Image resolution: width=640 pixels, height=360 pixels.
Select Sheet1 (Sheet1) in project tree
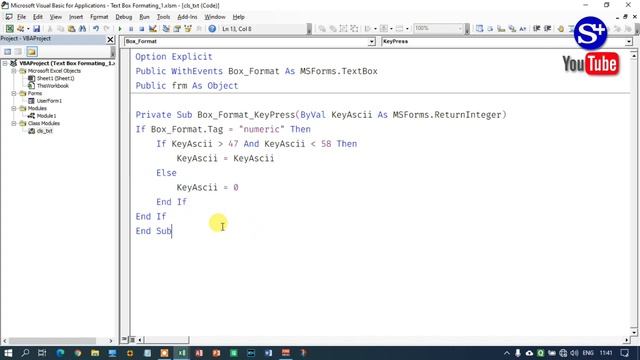(x=55, y=78)
